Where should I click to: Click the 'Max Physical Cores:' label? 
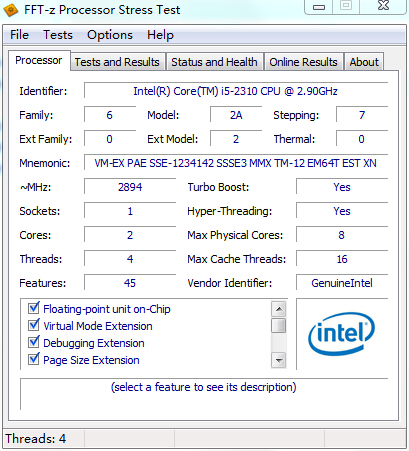point(235,235)
